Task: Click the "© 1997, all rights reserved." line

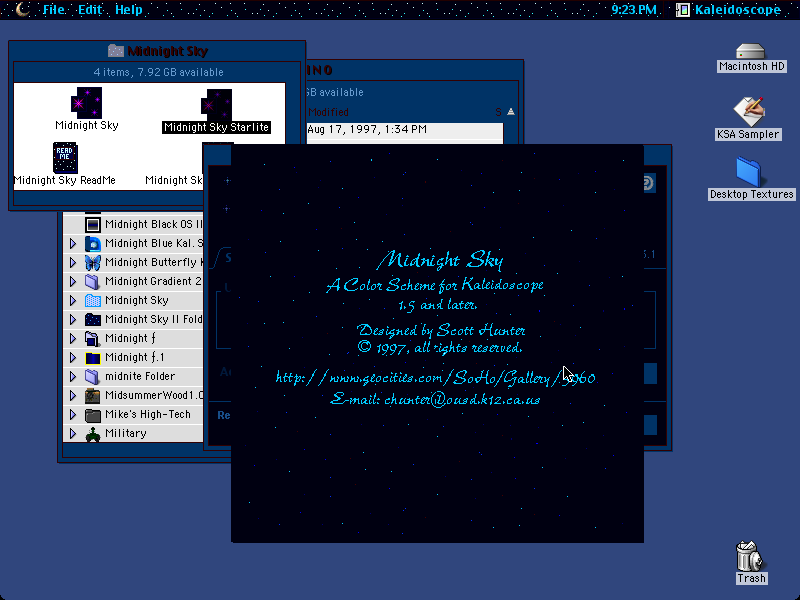Action: tap(440, 347)
